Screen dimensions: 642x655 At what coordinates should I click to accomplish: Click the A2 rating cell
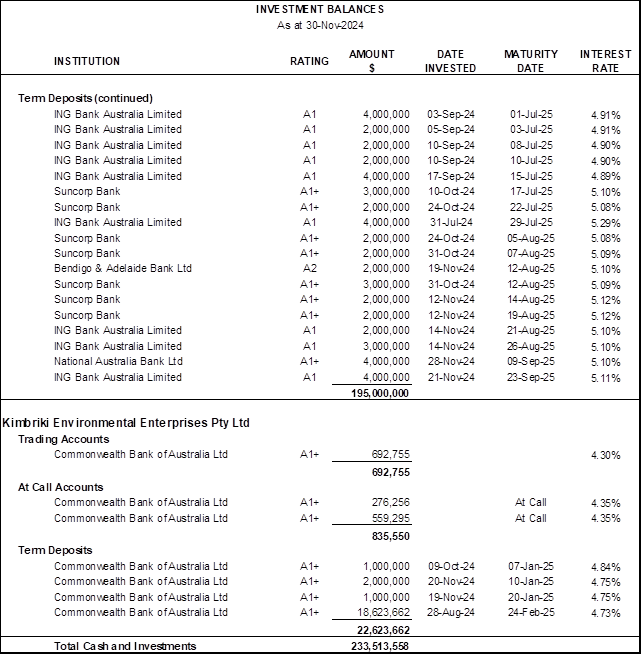(x=310, y=268)
